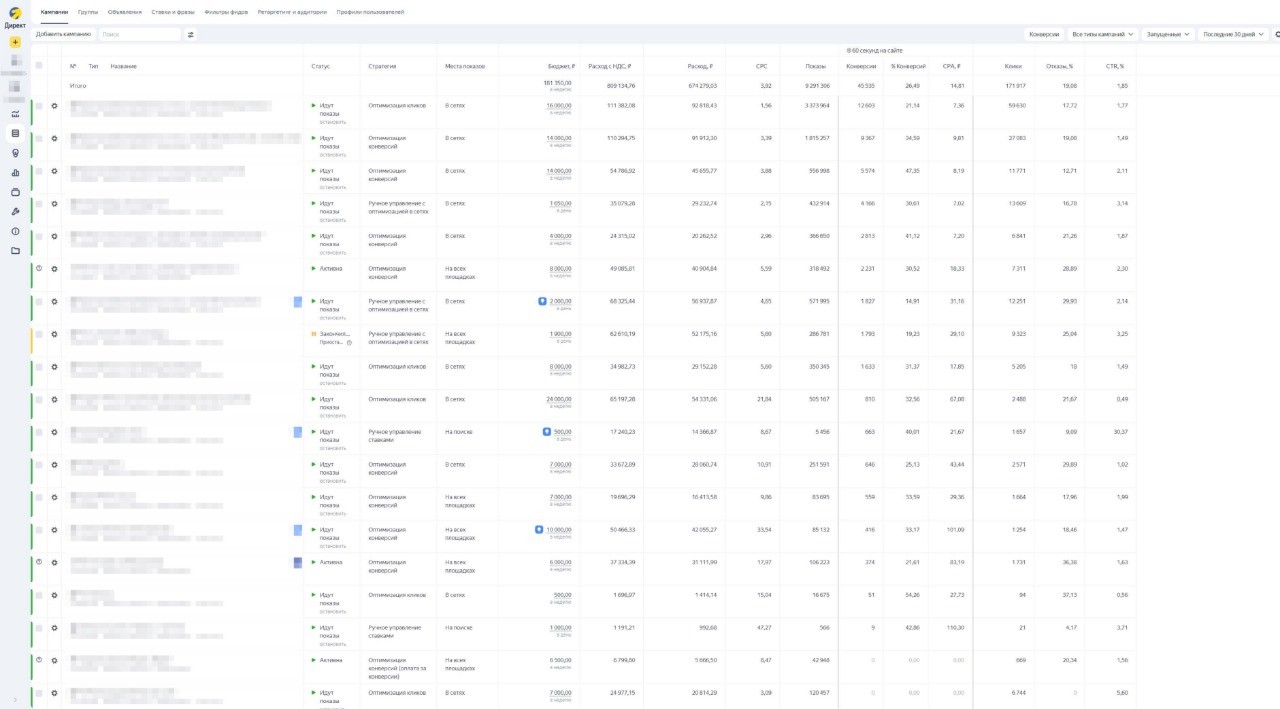Open gear menu for the 110 294,75 row

(55, 138)
